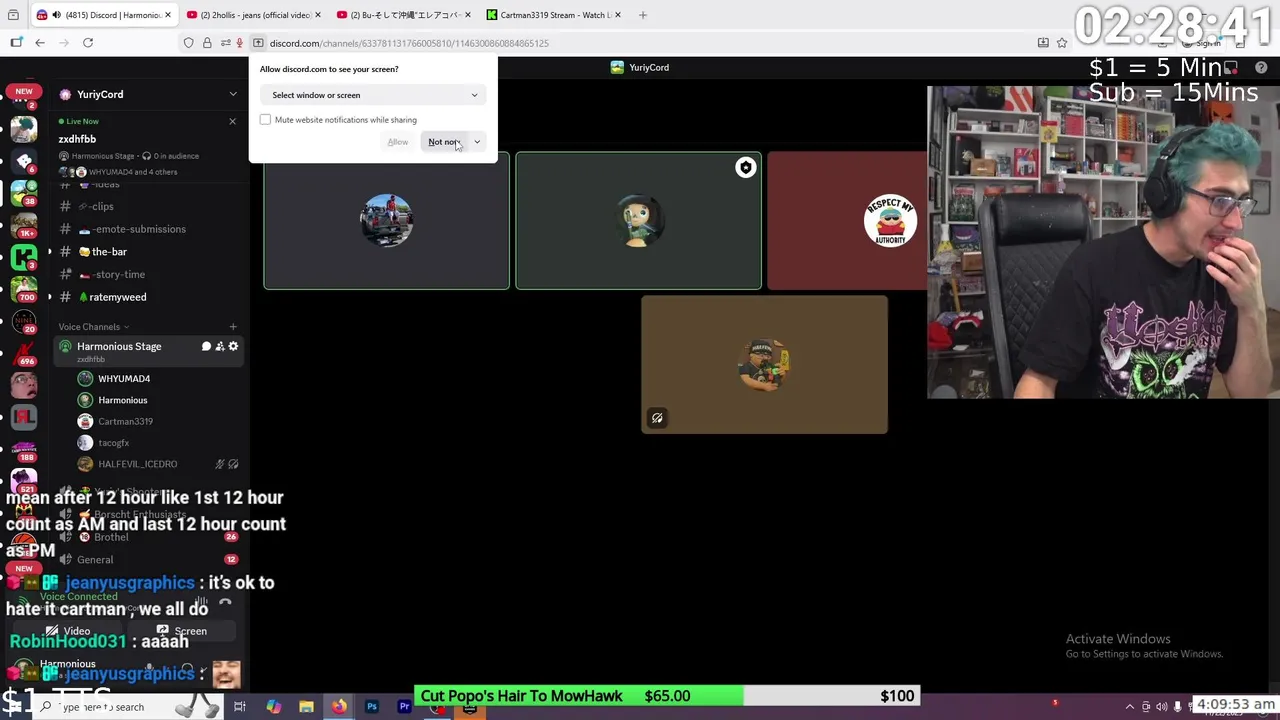Collapse the Voice Channels category
This screenshot has width=1280, height=720.
tap(93, 327)
